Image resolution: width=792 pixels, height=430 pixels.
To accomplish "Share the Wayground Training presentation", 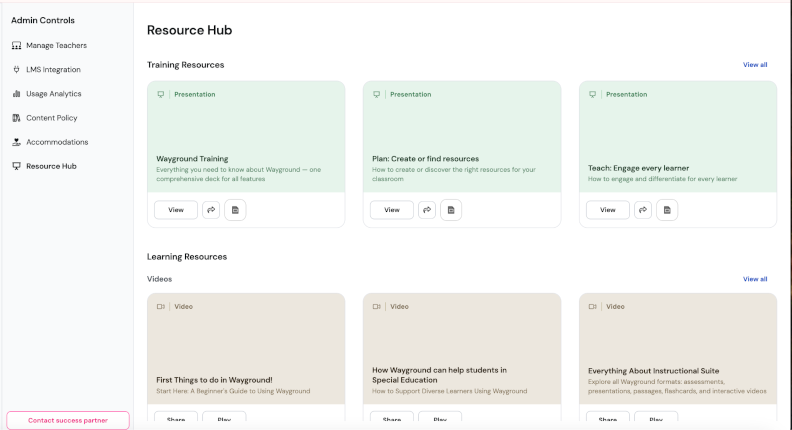I will [x=211, y=210].
